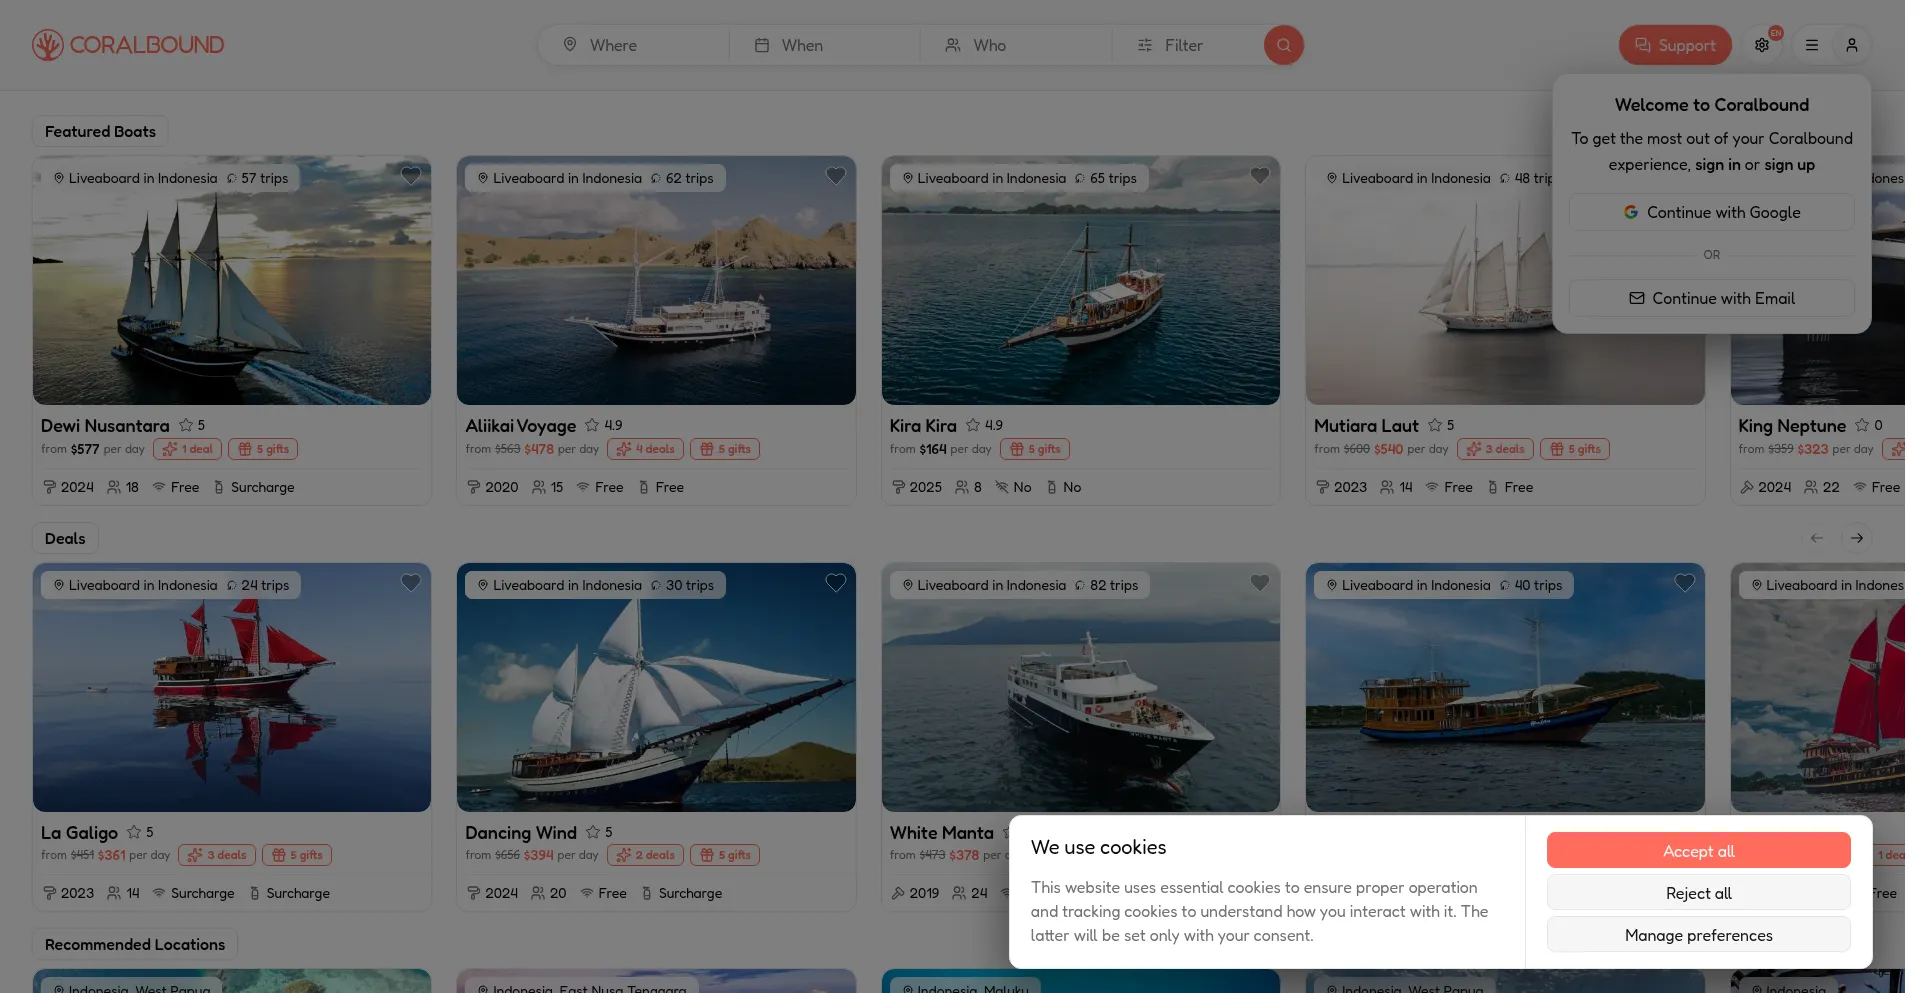Click the Kira Kira 5 gifts badge
Viewport: 1920px width, 993px height.
(x=1035, y=449)
